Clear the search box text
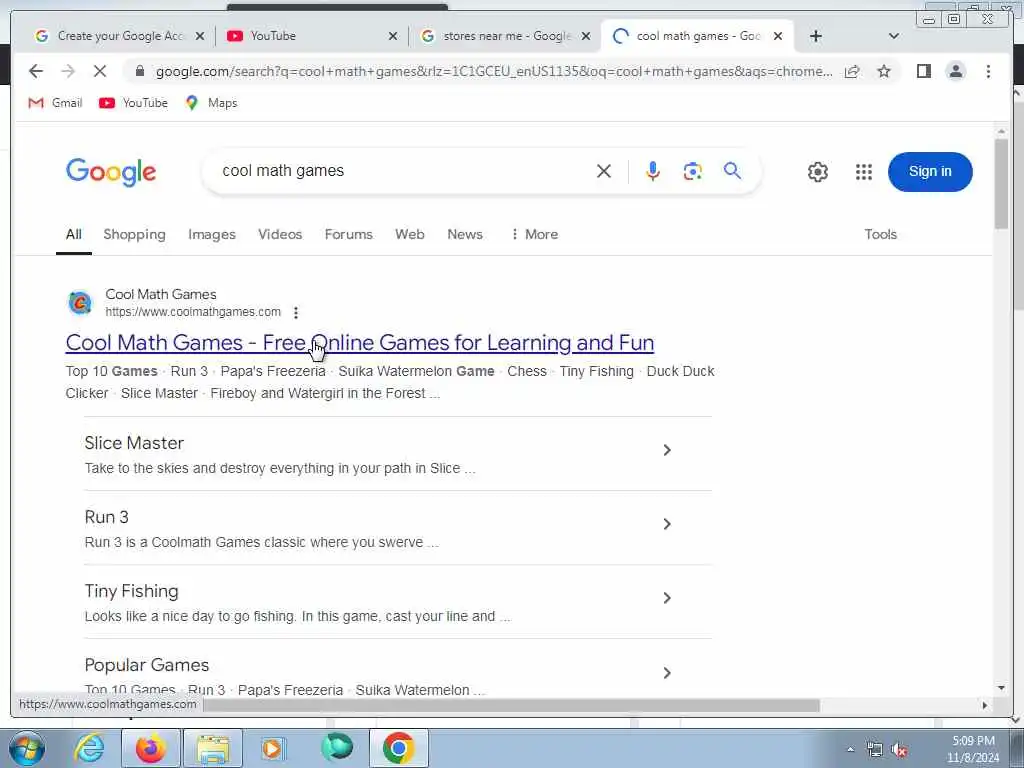Image resolution: width=1024 pixels, height=768 pixels. click(604, 171)
